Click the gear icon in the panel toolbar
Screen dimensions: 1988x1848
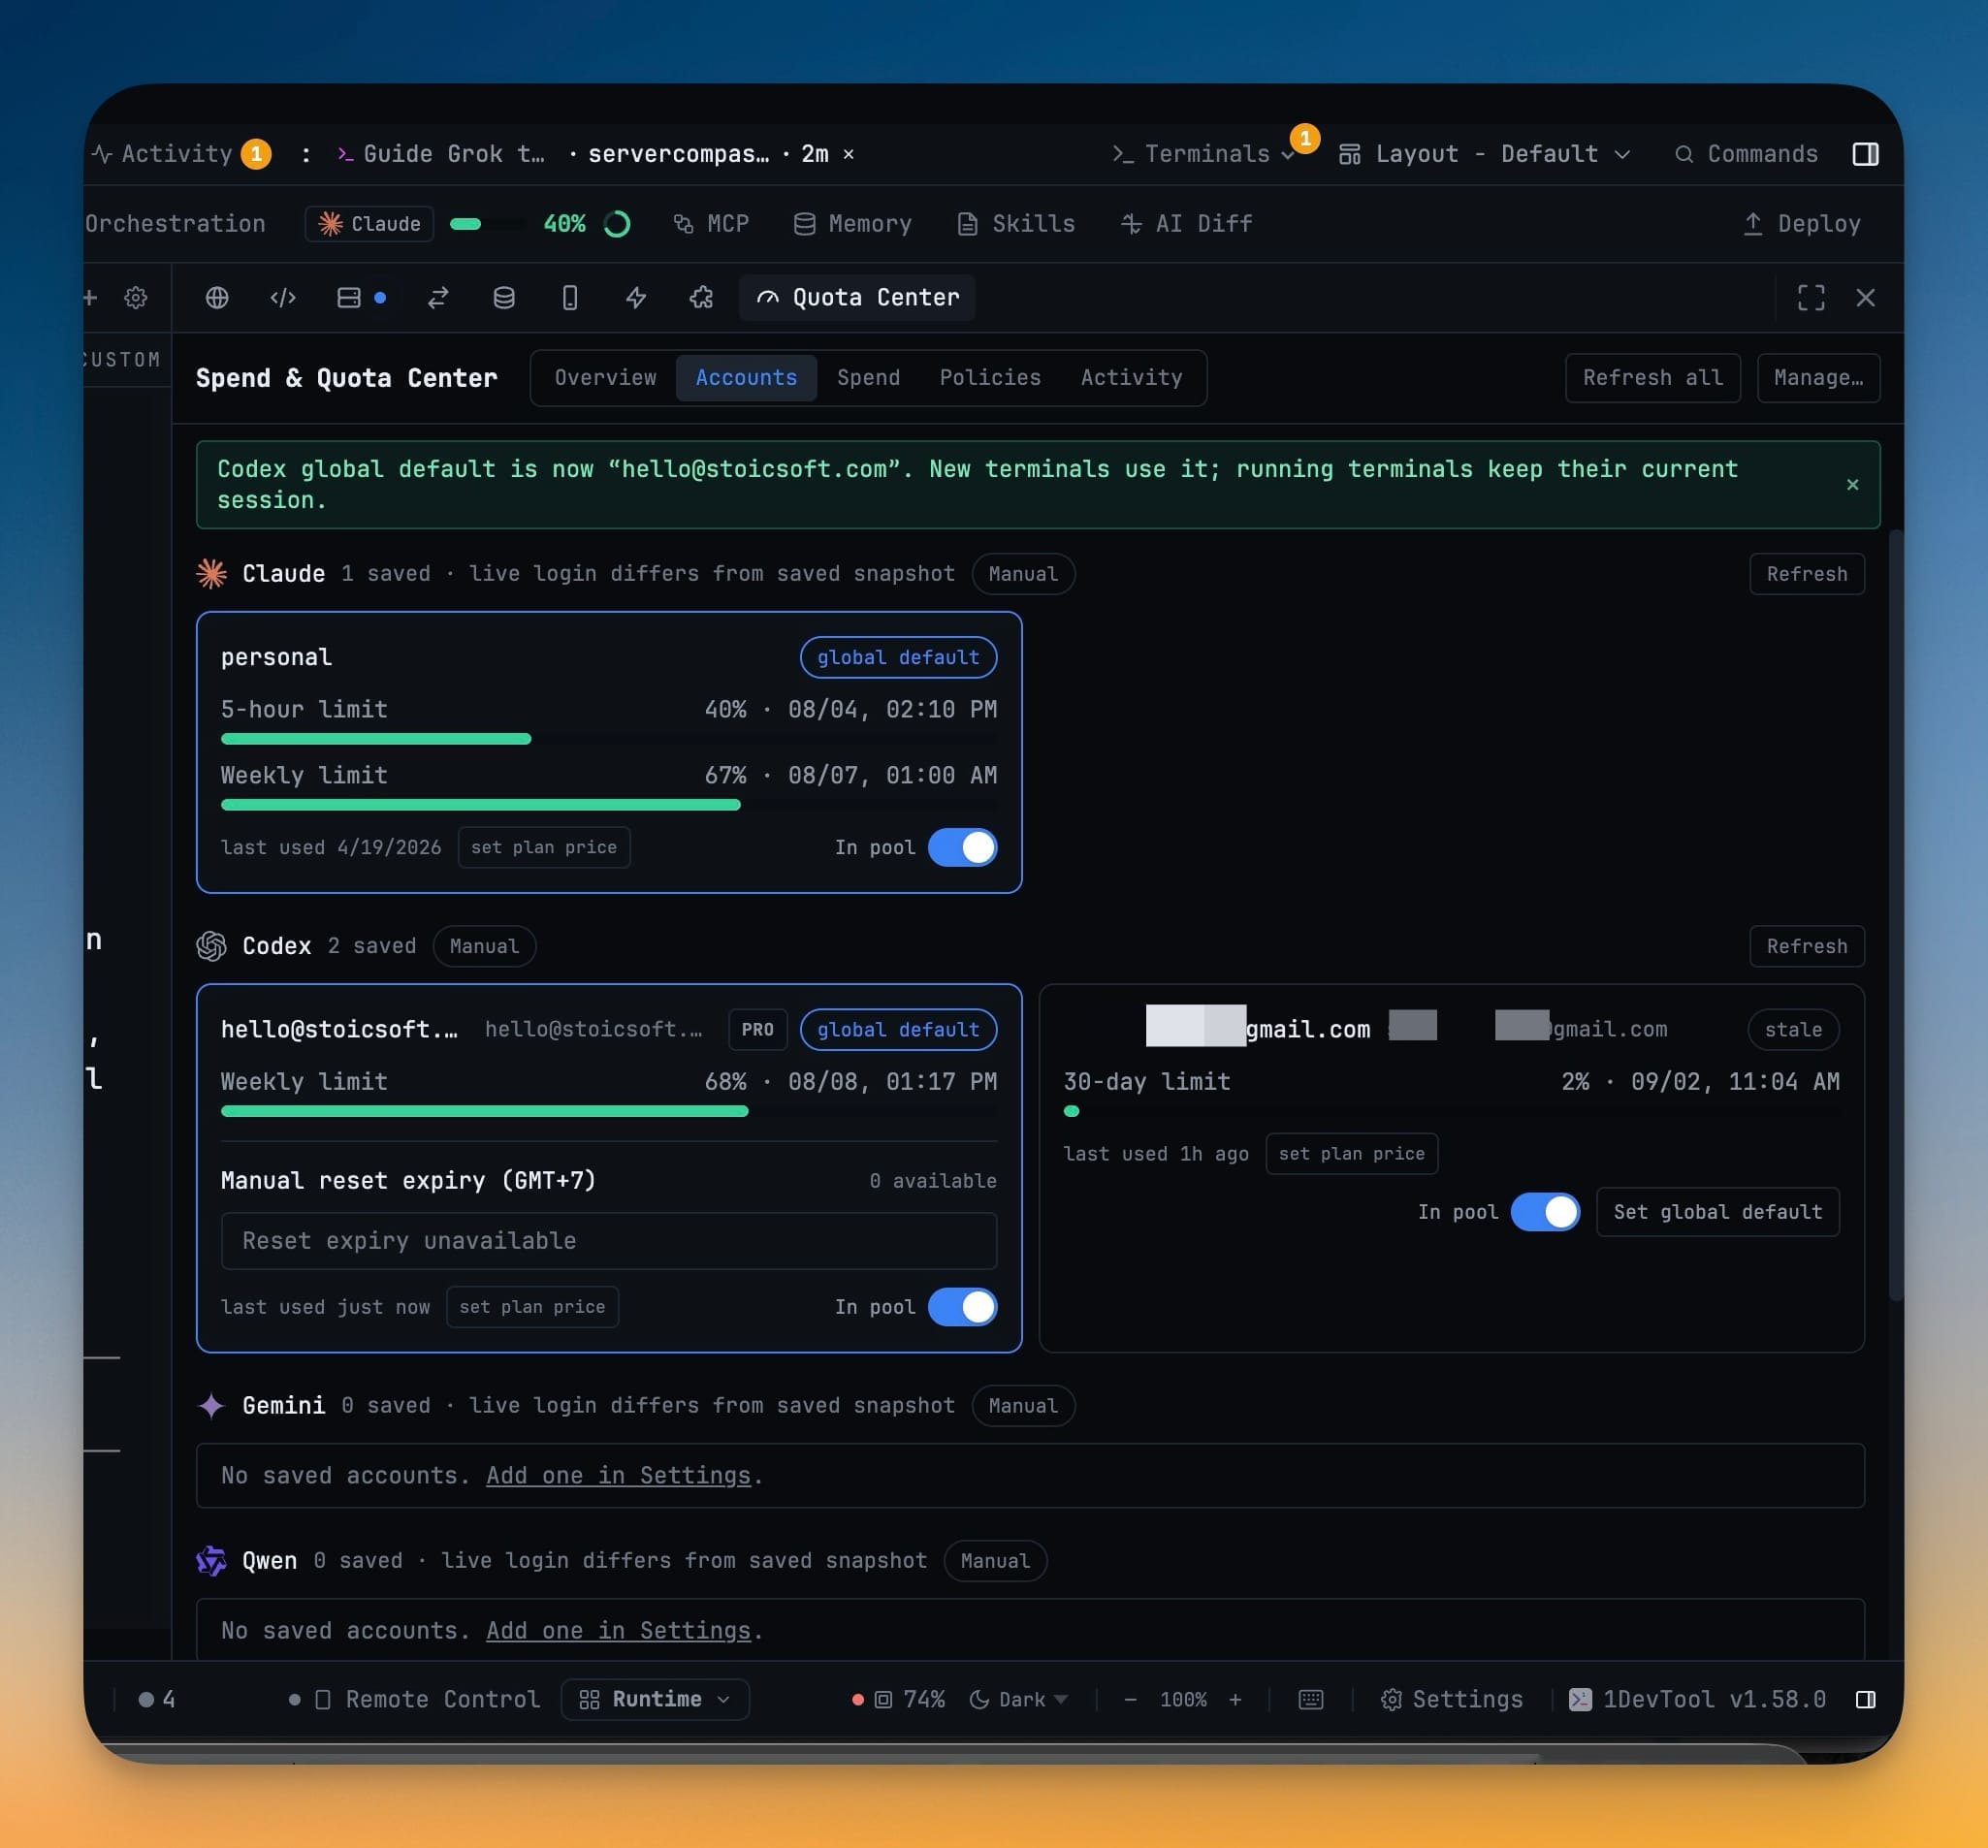point(136,298)
